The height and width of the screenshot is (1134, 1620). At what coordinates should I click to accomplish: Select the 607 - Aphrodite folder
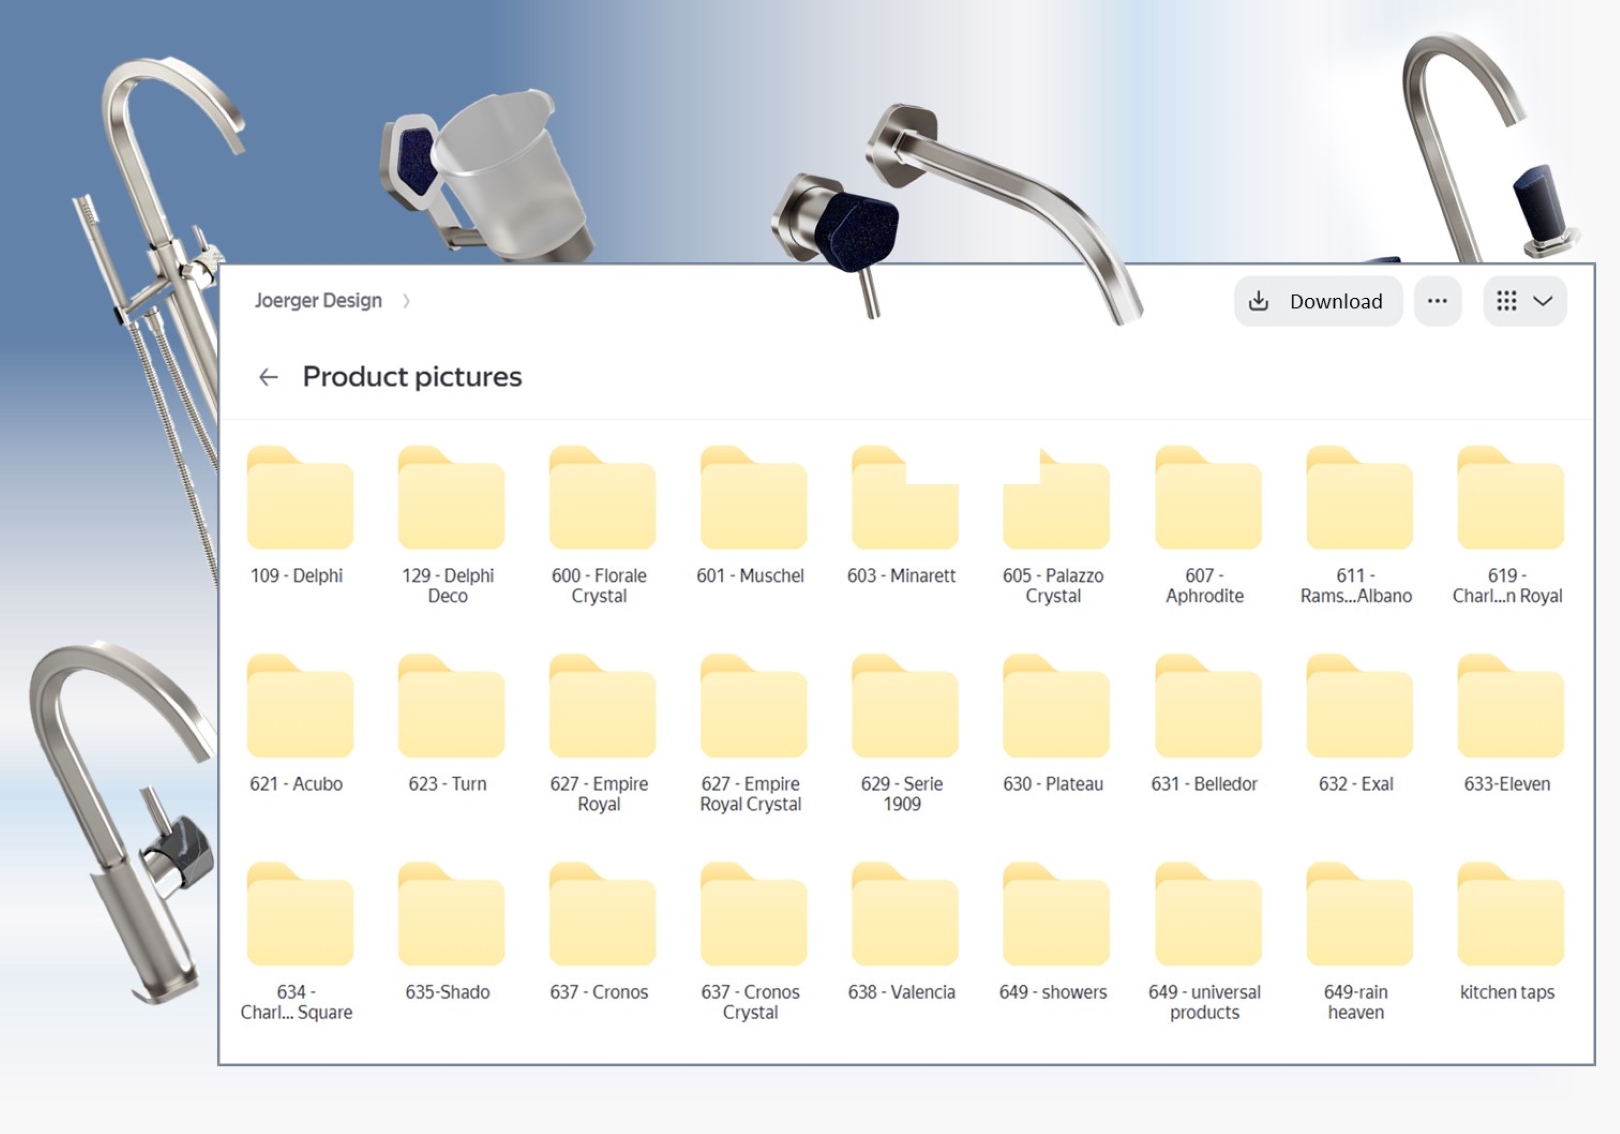[1207, 500]
